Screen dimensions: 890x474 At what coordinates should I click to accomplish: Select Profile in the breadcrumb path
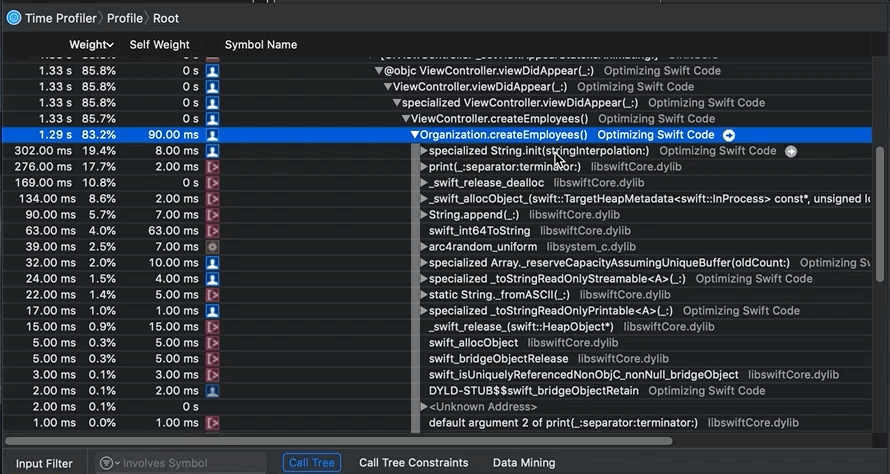click(125, 17)
